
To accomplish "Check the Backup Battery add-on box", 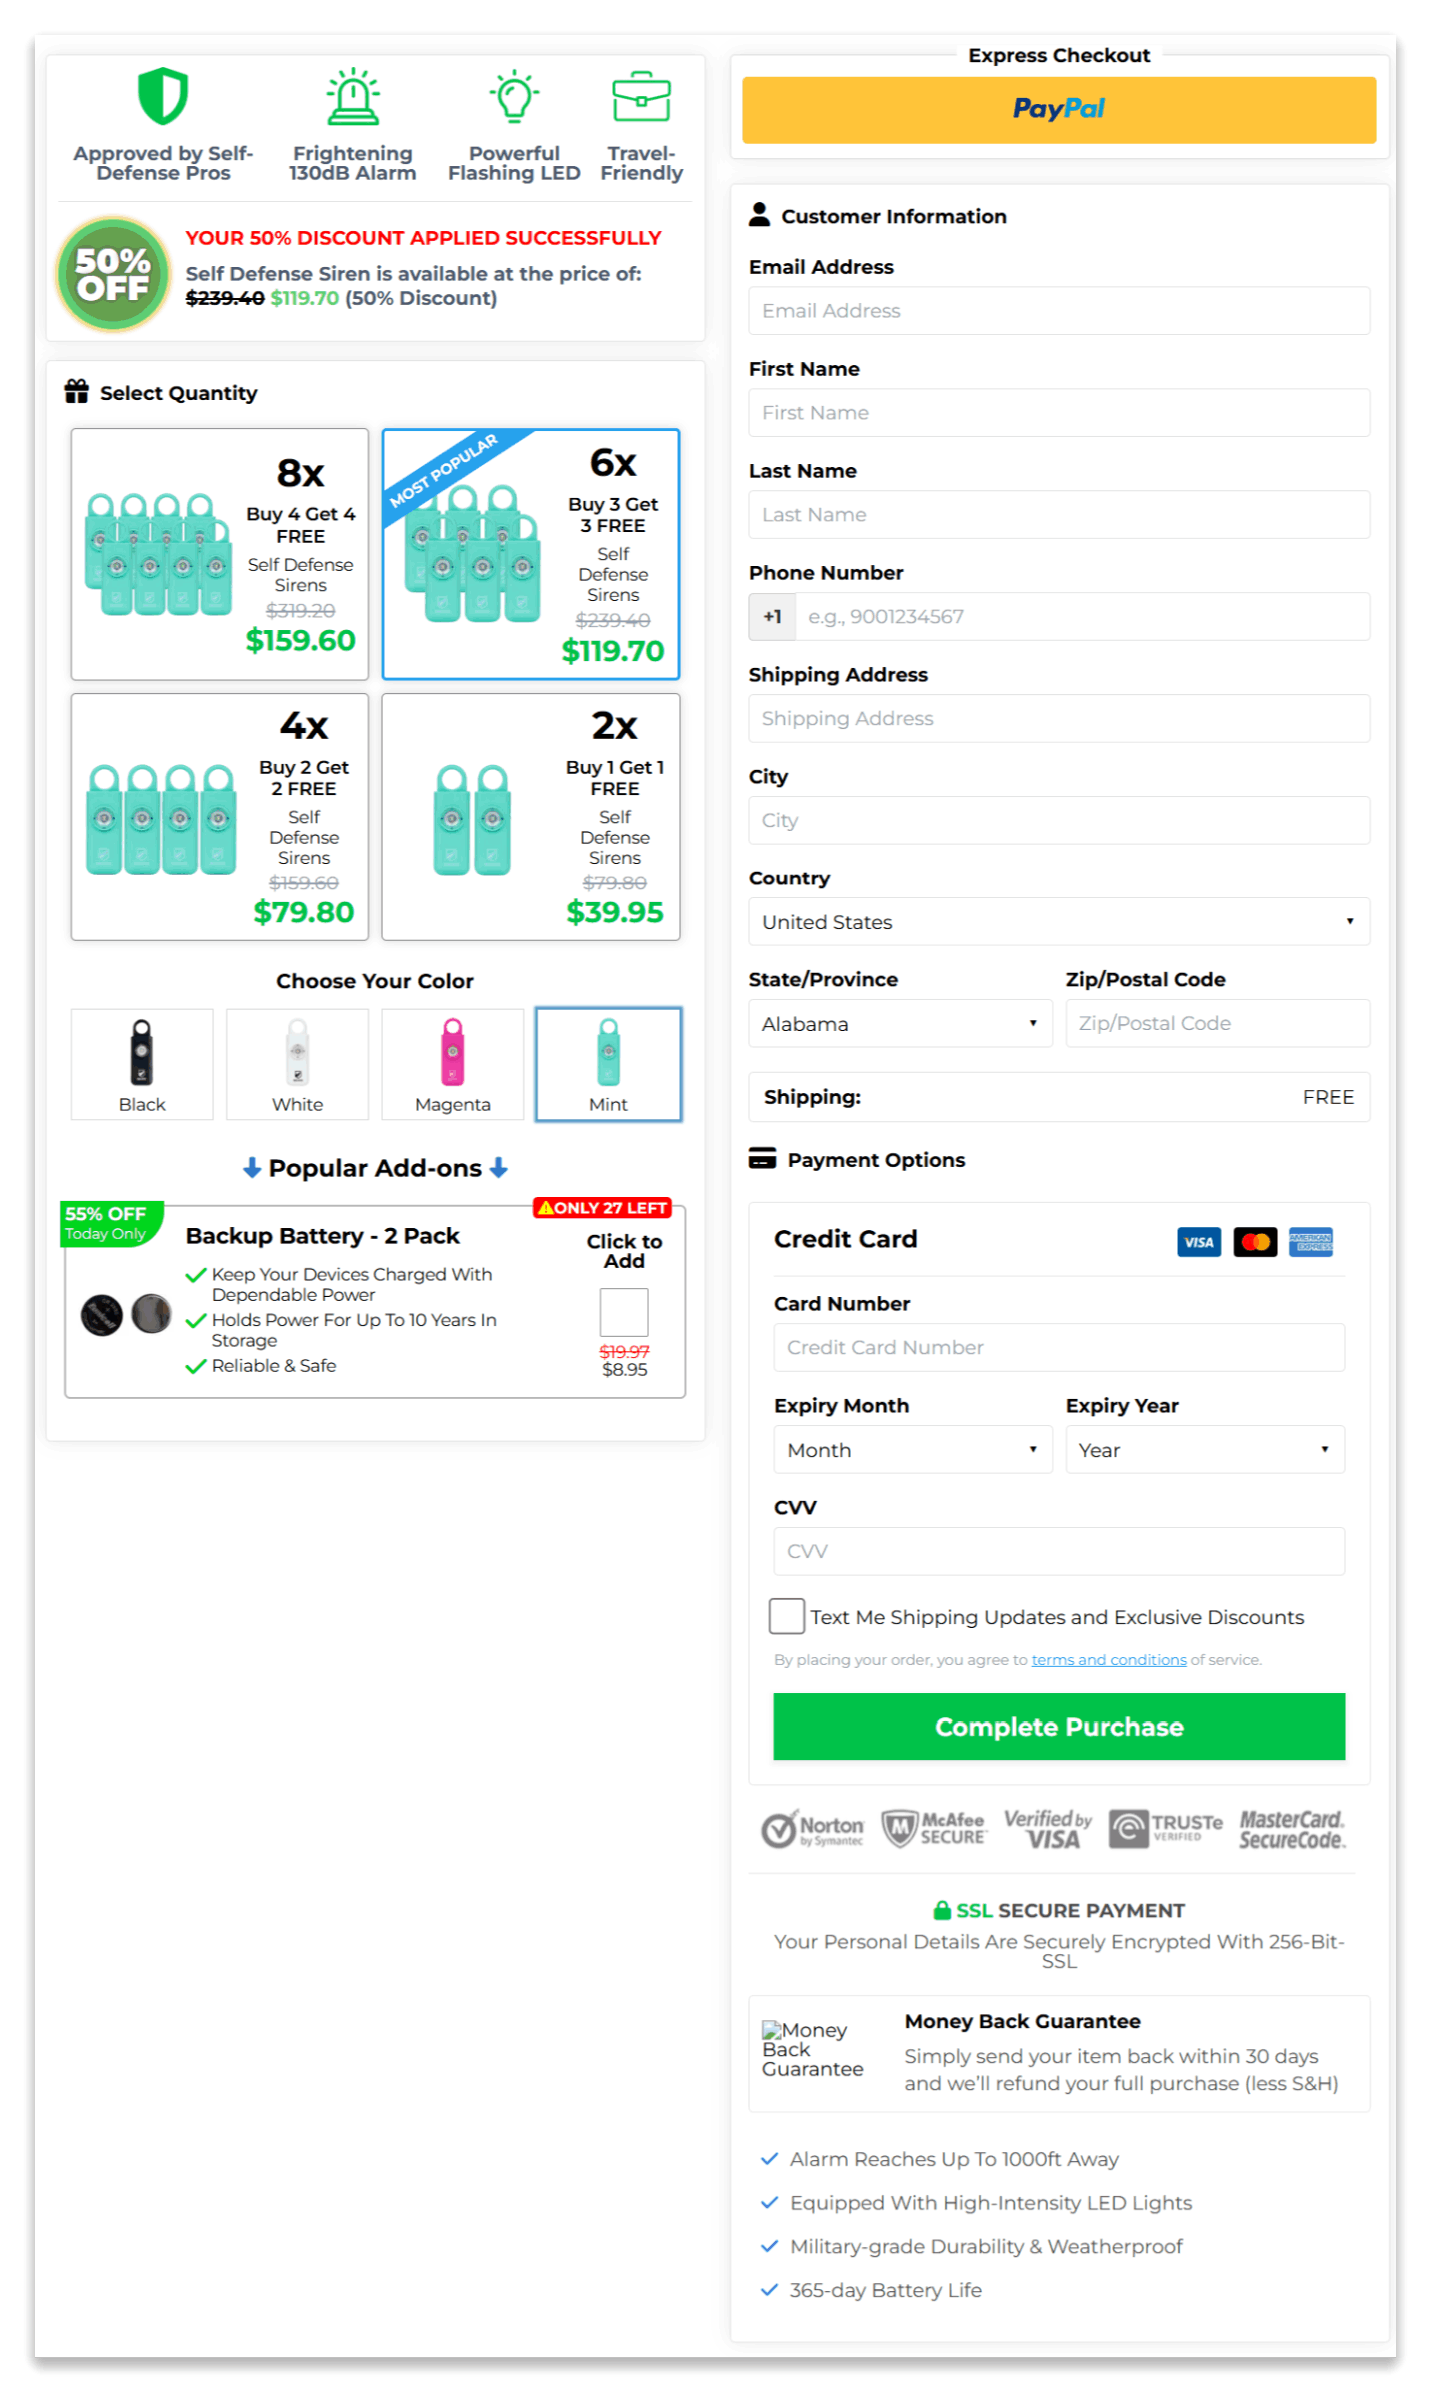I will [623, 1311].
